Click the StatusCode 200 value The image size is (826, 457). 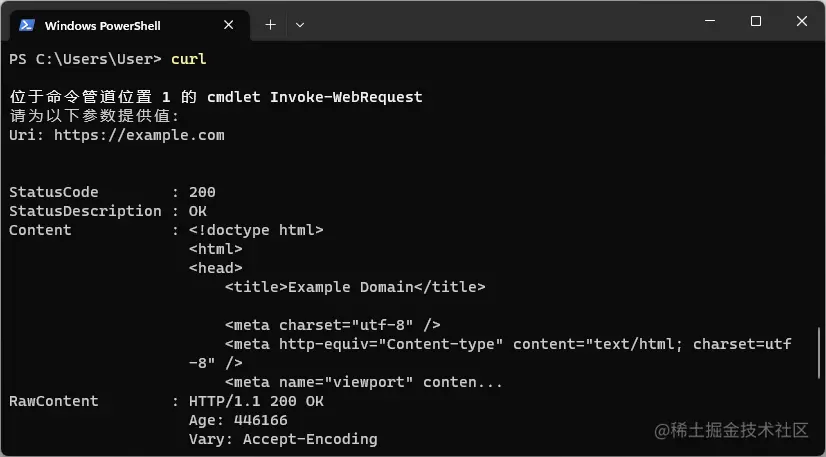tap(201, 192)
